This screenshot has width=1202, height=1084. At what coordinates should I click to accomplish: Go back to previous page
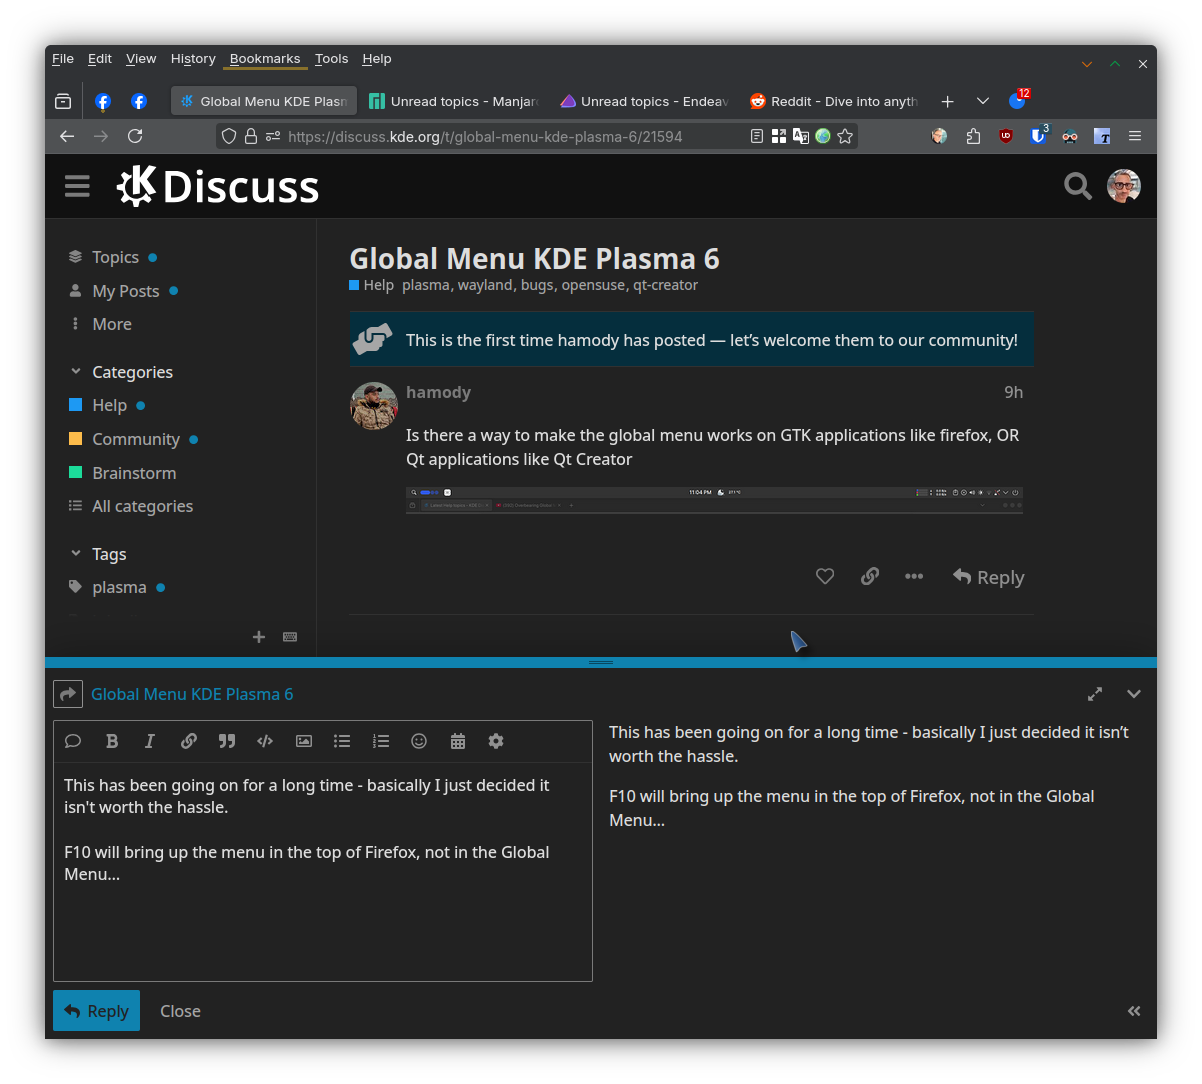[67, 136]
